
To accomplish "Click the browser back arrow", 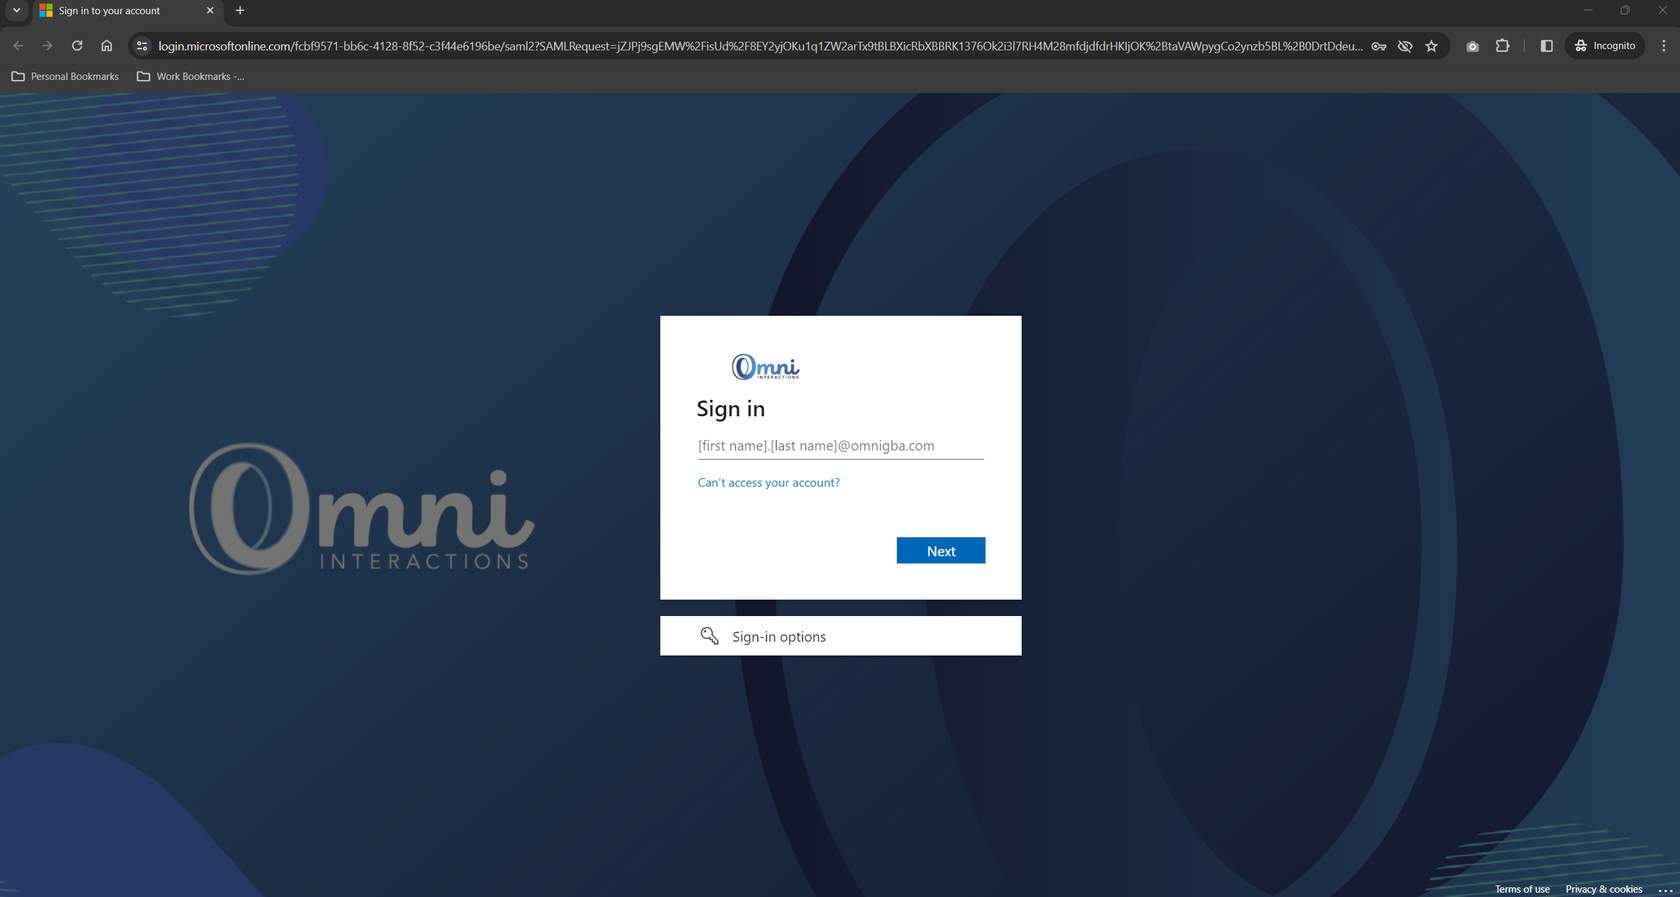I will pyautogui.click(x=18, y=46).
